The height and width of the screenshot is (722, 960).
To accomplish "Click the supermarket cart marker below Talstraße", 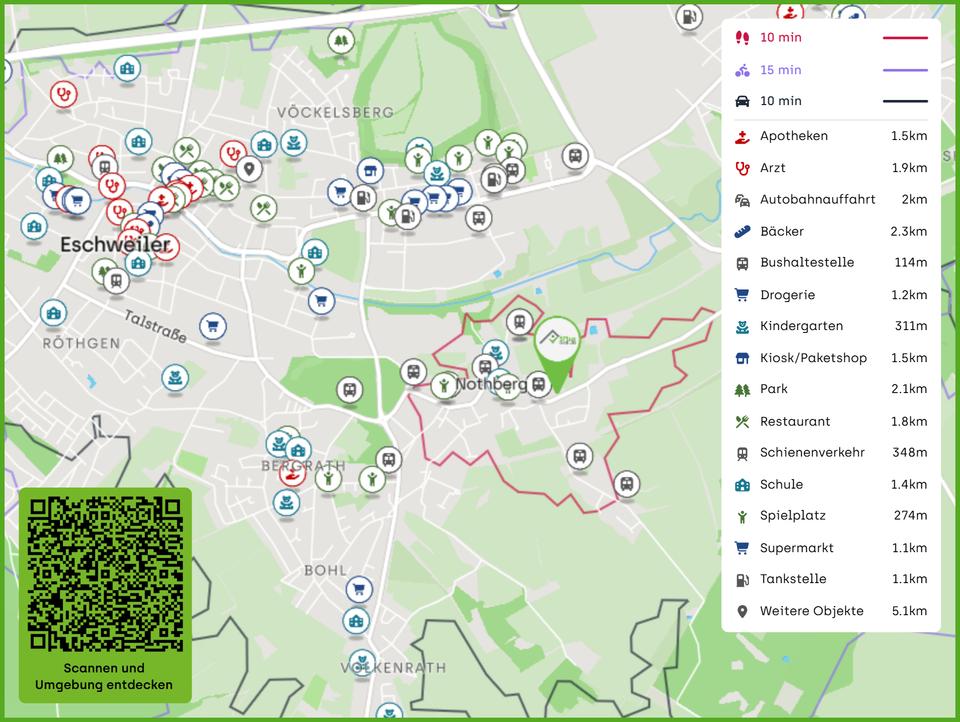I will pos(211,325).
